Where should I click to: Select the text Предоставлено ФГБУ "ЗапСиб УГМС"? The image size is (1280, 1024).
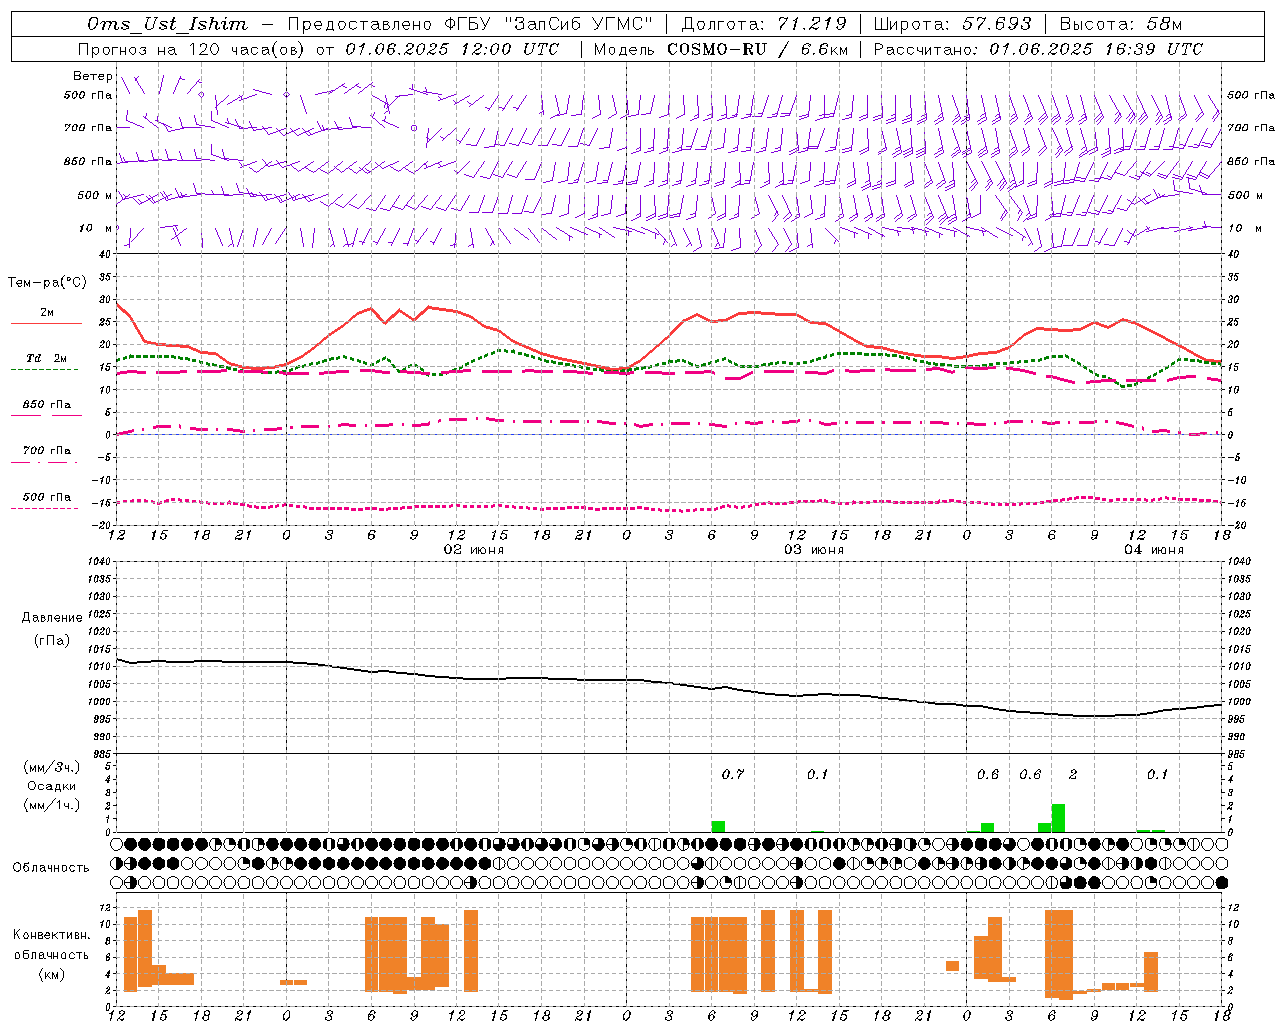pyautogui.click(x=470, y=24)
